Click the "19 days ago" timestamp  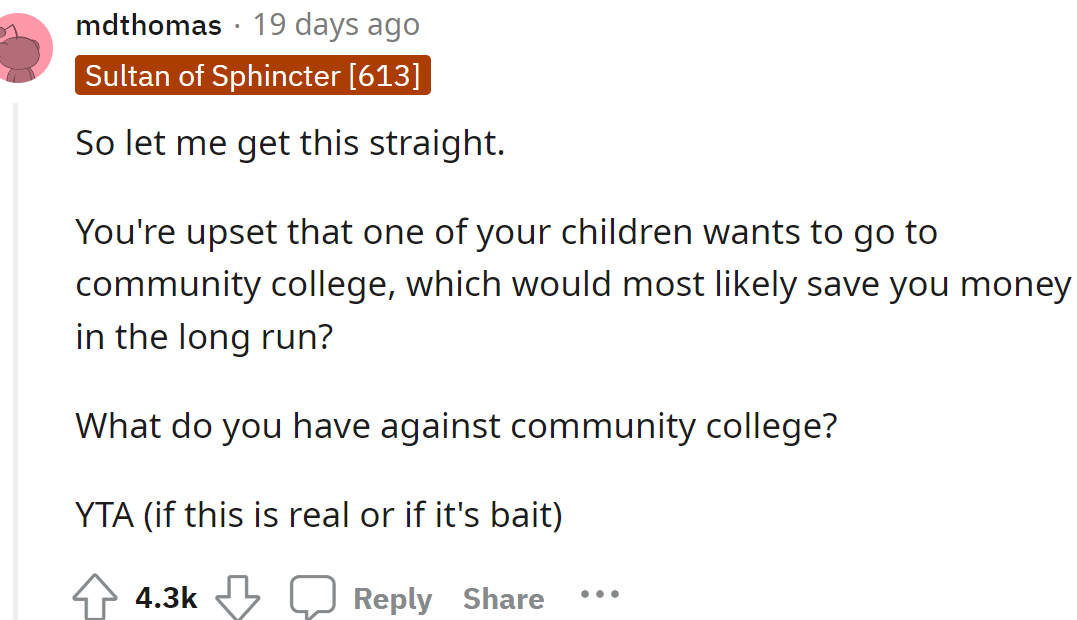coord(336,25)
